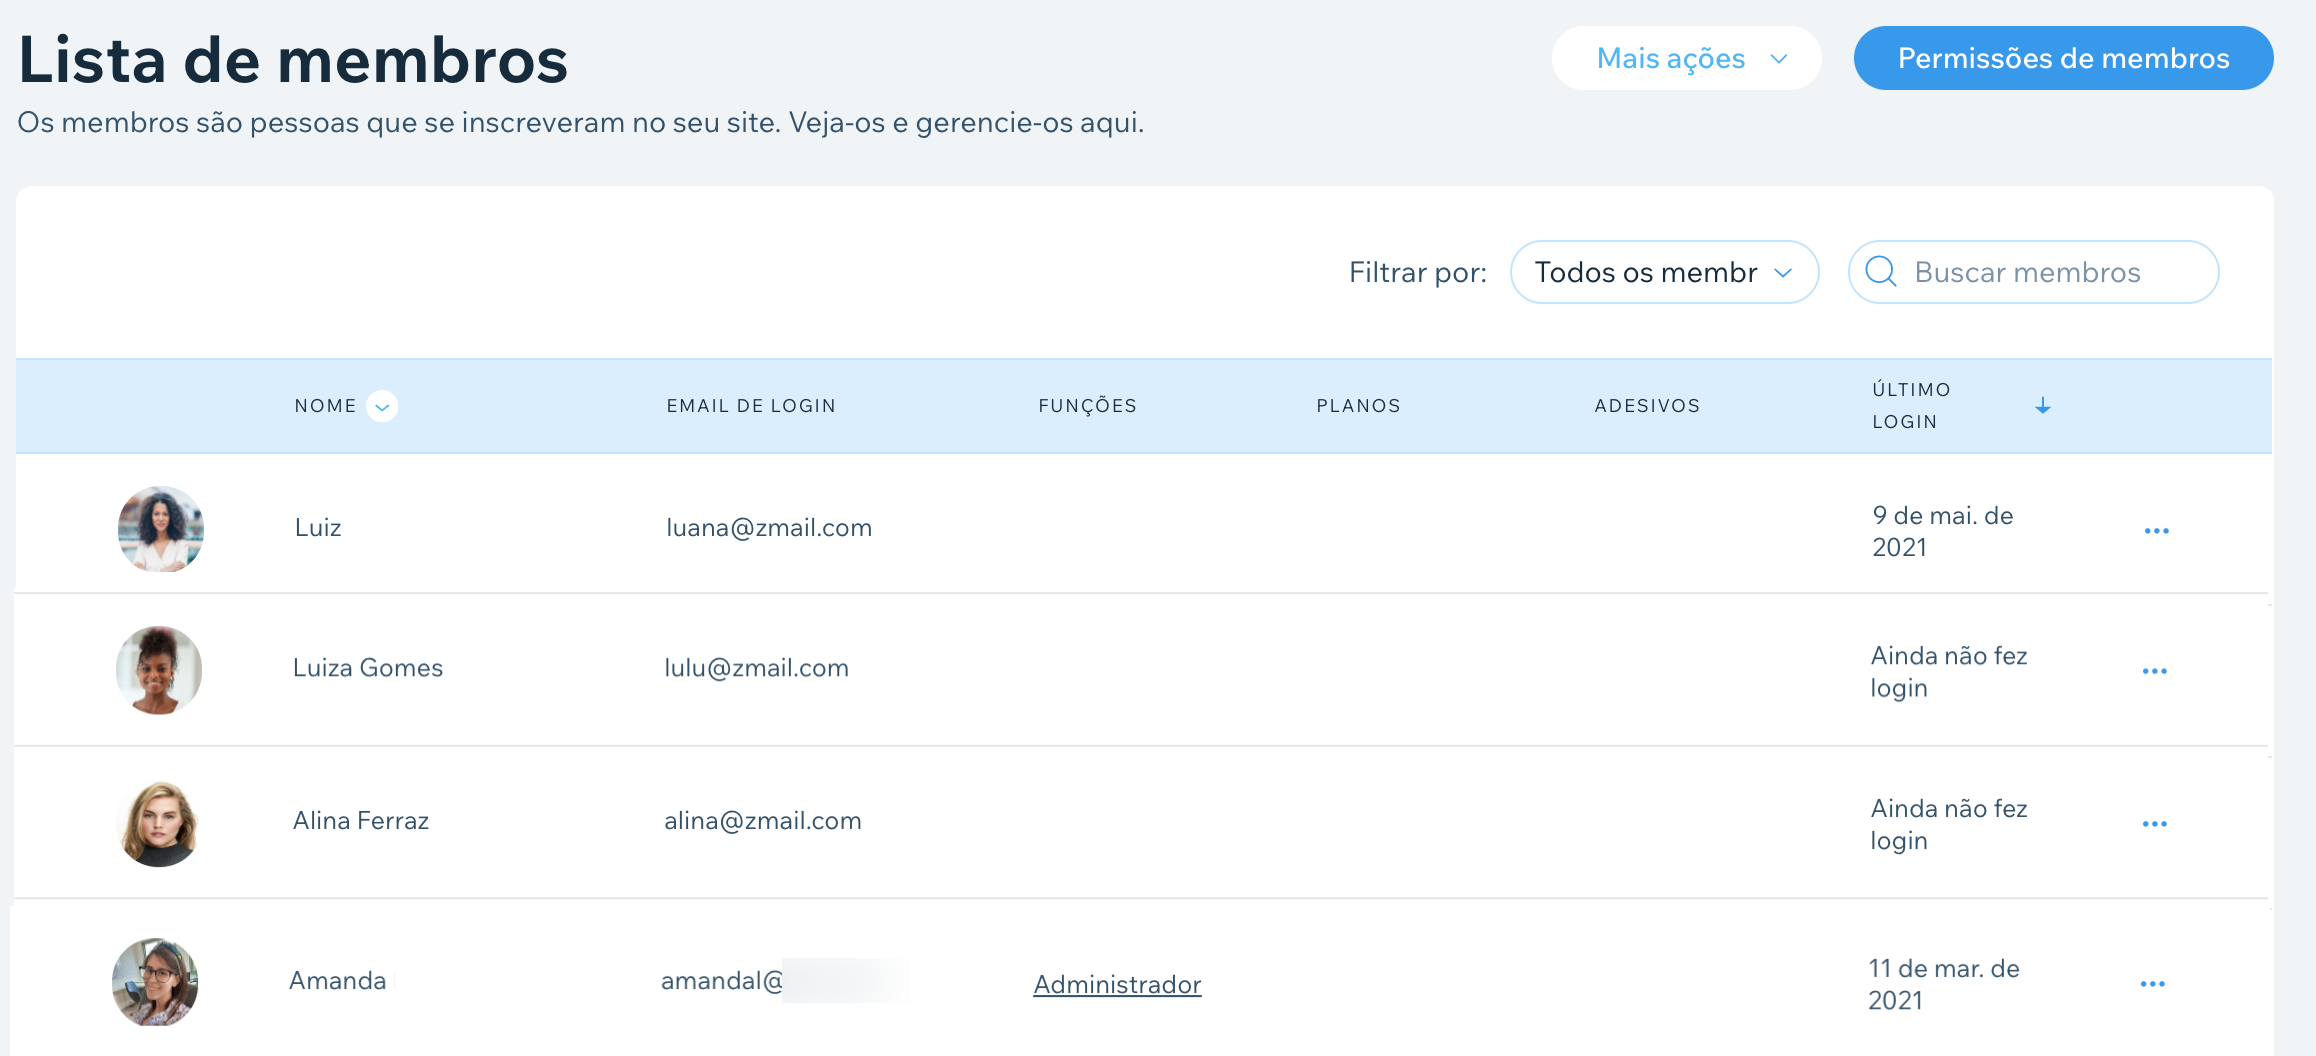Click the Planos column header
Image resolution: width=2316 pixels, height=1056 pixels.
pyautogui.click(x=1358, y=406)
